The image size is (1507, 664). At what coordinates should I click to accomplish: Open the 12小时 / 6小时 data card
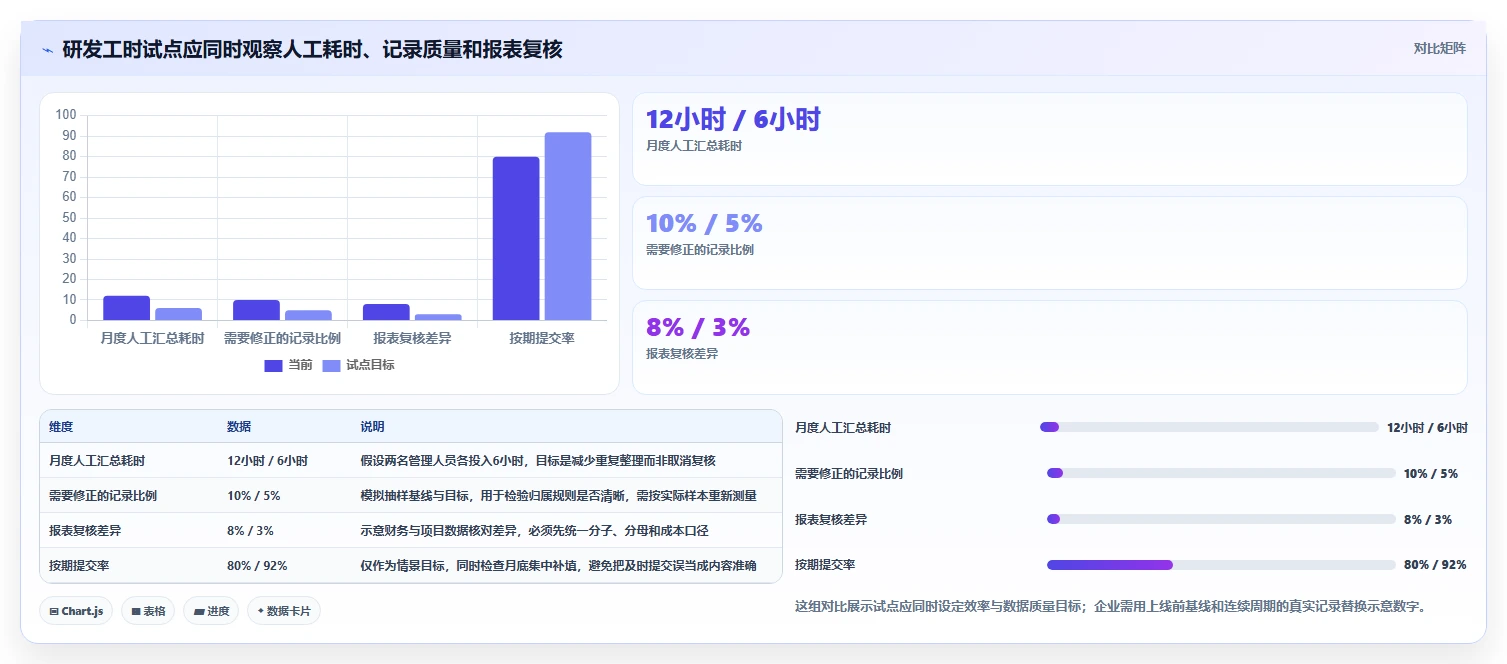pos(1050,139)
